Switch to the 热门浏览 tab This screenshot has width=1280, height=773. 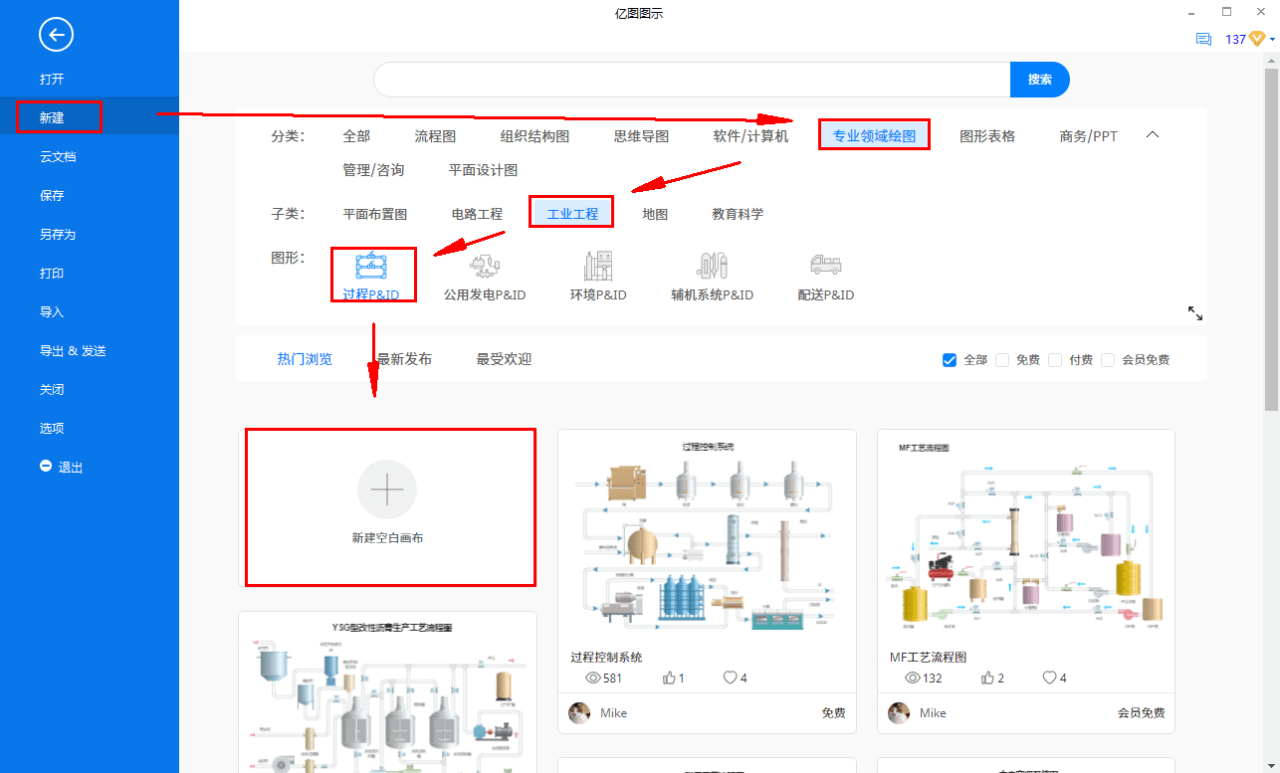304,359
